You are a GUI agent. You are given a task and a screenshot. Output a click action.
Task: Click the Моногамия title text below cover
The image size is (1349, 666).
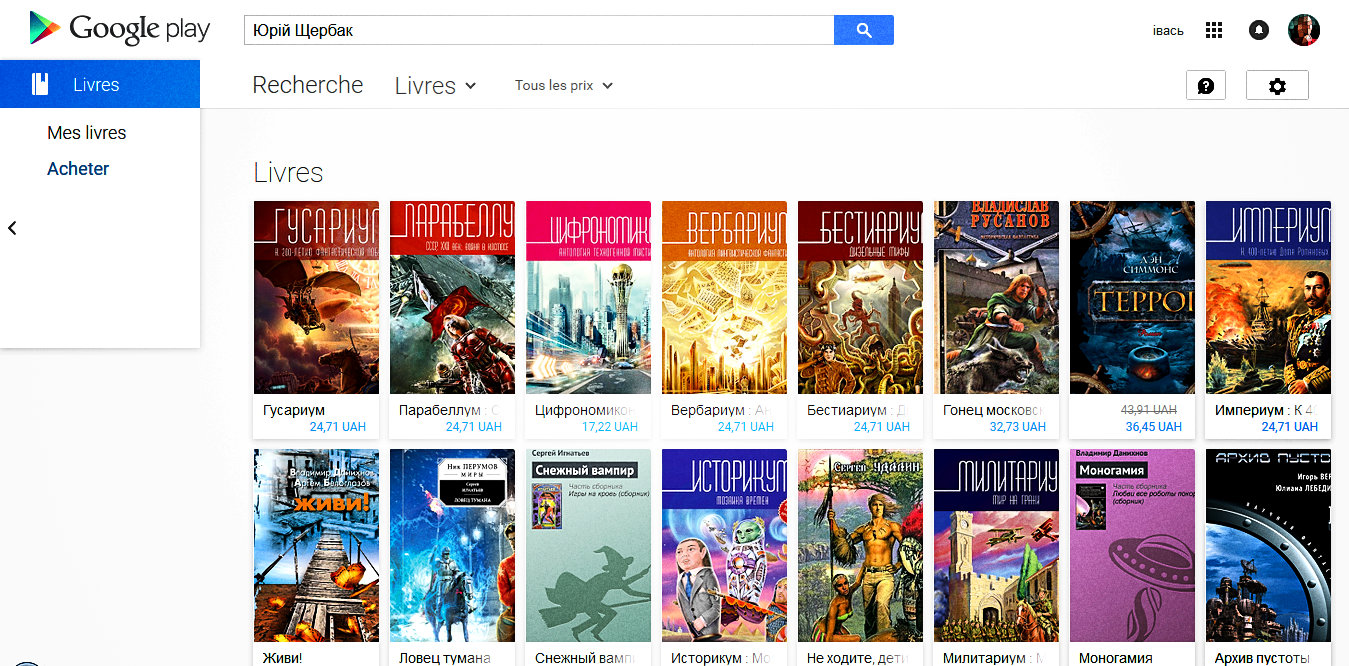click(x=1115, y=658)
